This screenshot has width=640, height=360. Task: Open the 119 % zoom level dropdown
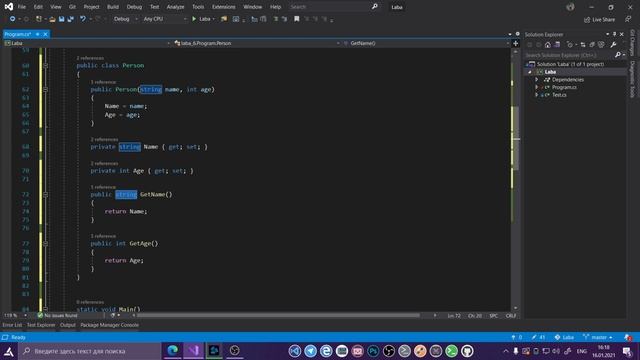point(16,316)
